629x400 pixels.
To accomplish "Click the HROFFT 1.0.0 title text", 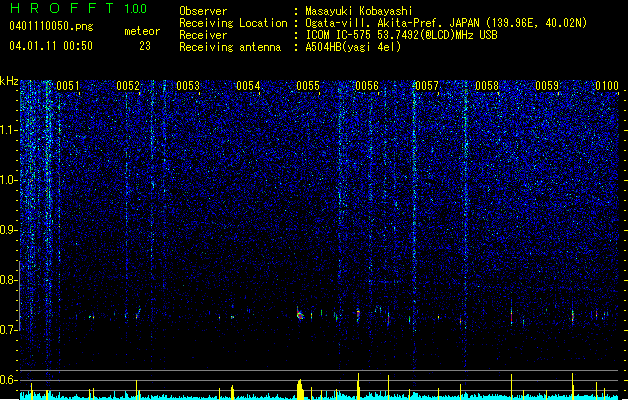I will point(78,8).
